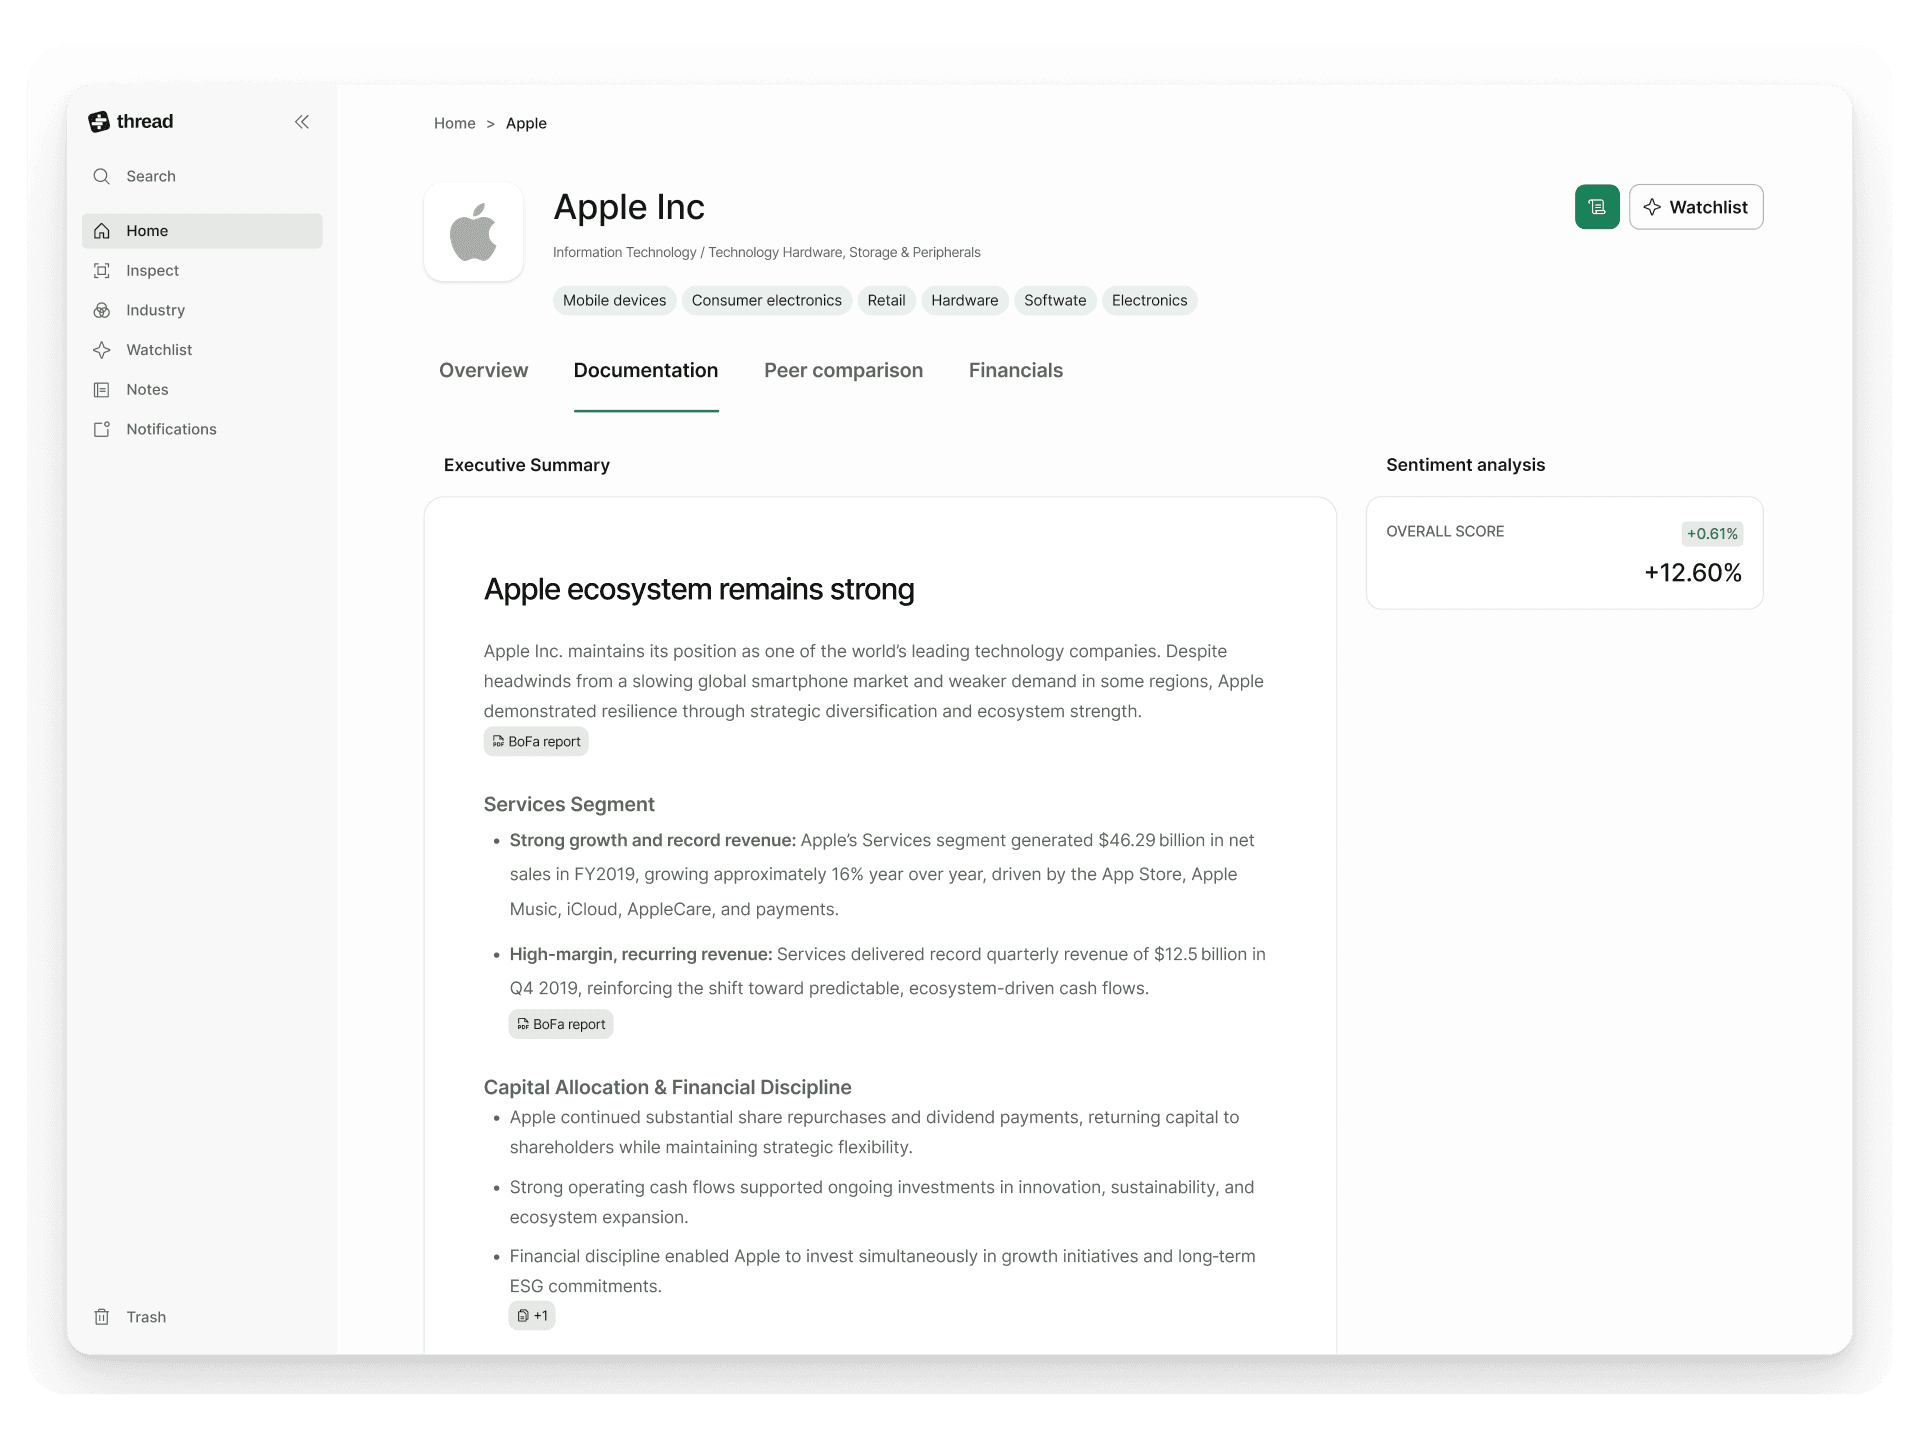Image resolution: width=1920 pixels, height=1440 pixels.
Task: Add Apple Inc to Watchlist button
Action: coord(1695,207)
